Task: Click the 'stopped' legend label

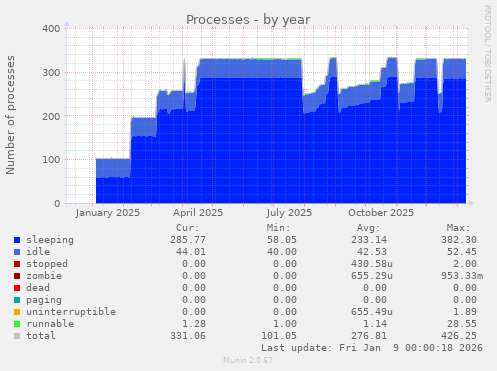Action: tap(47, 264)
